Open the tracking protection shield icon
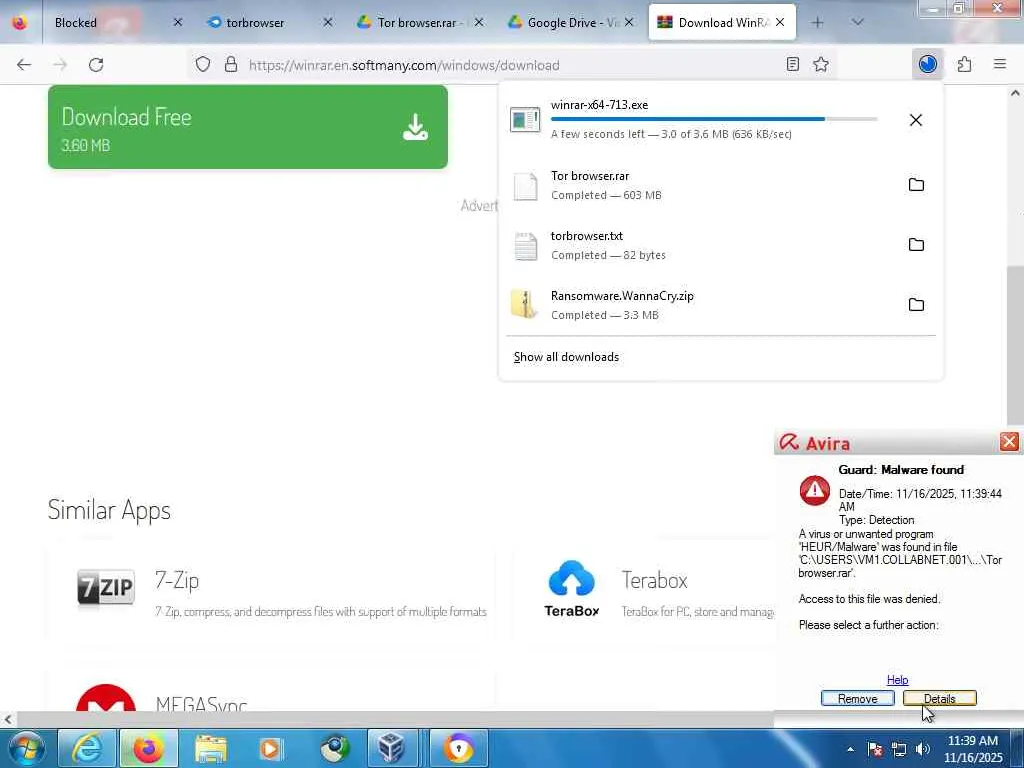The height and width of the screenshot is (768, 1024). click(203, 65)
